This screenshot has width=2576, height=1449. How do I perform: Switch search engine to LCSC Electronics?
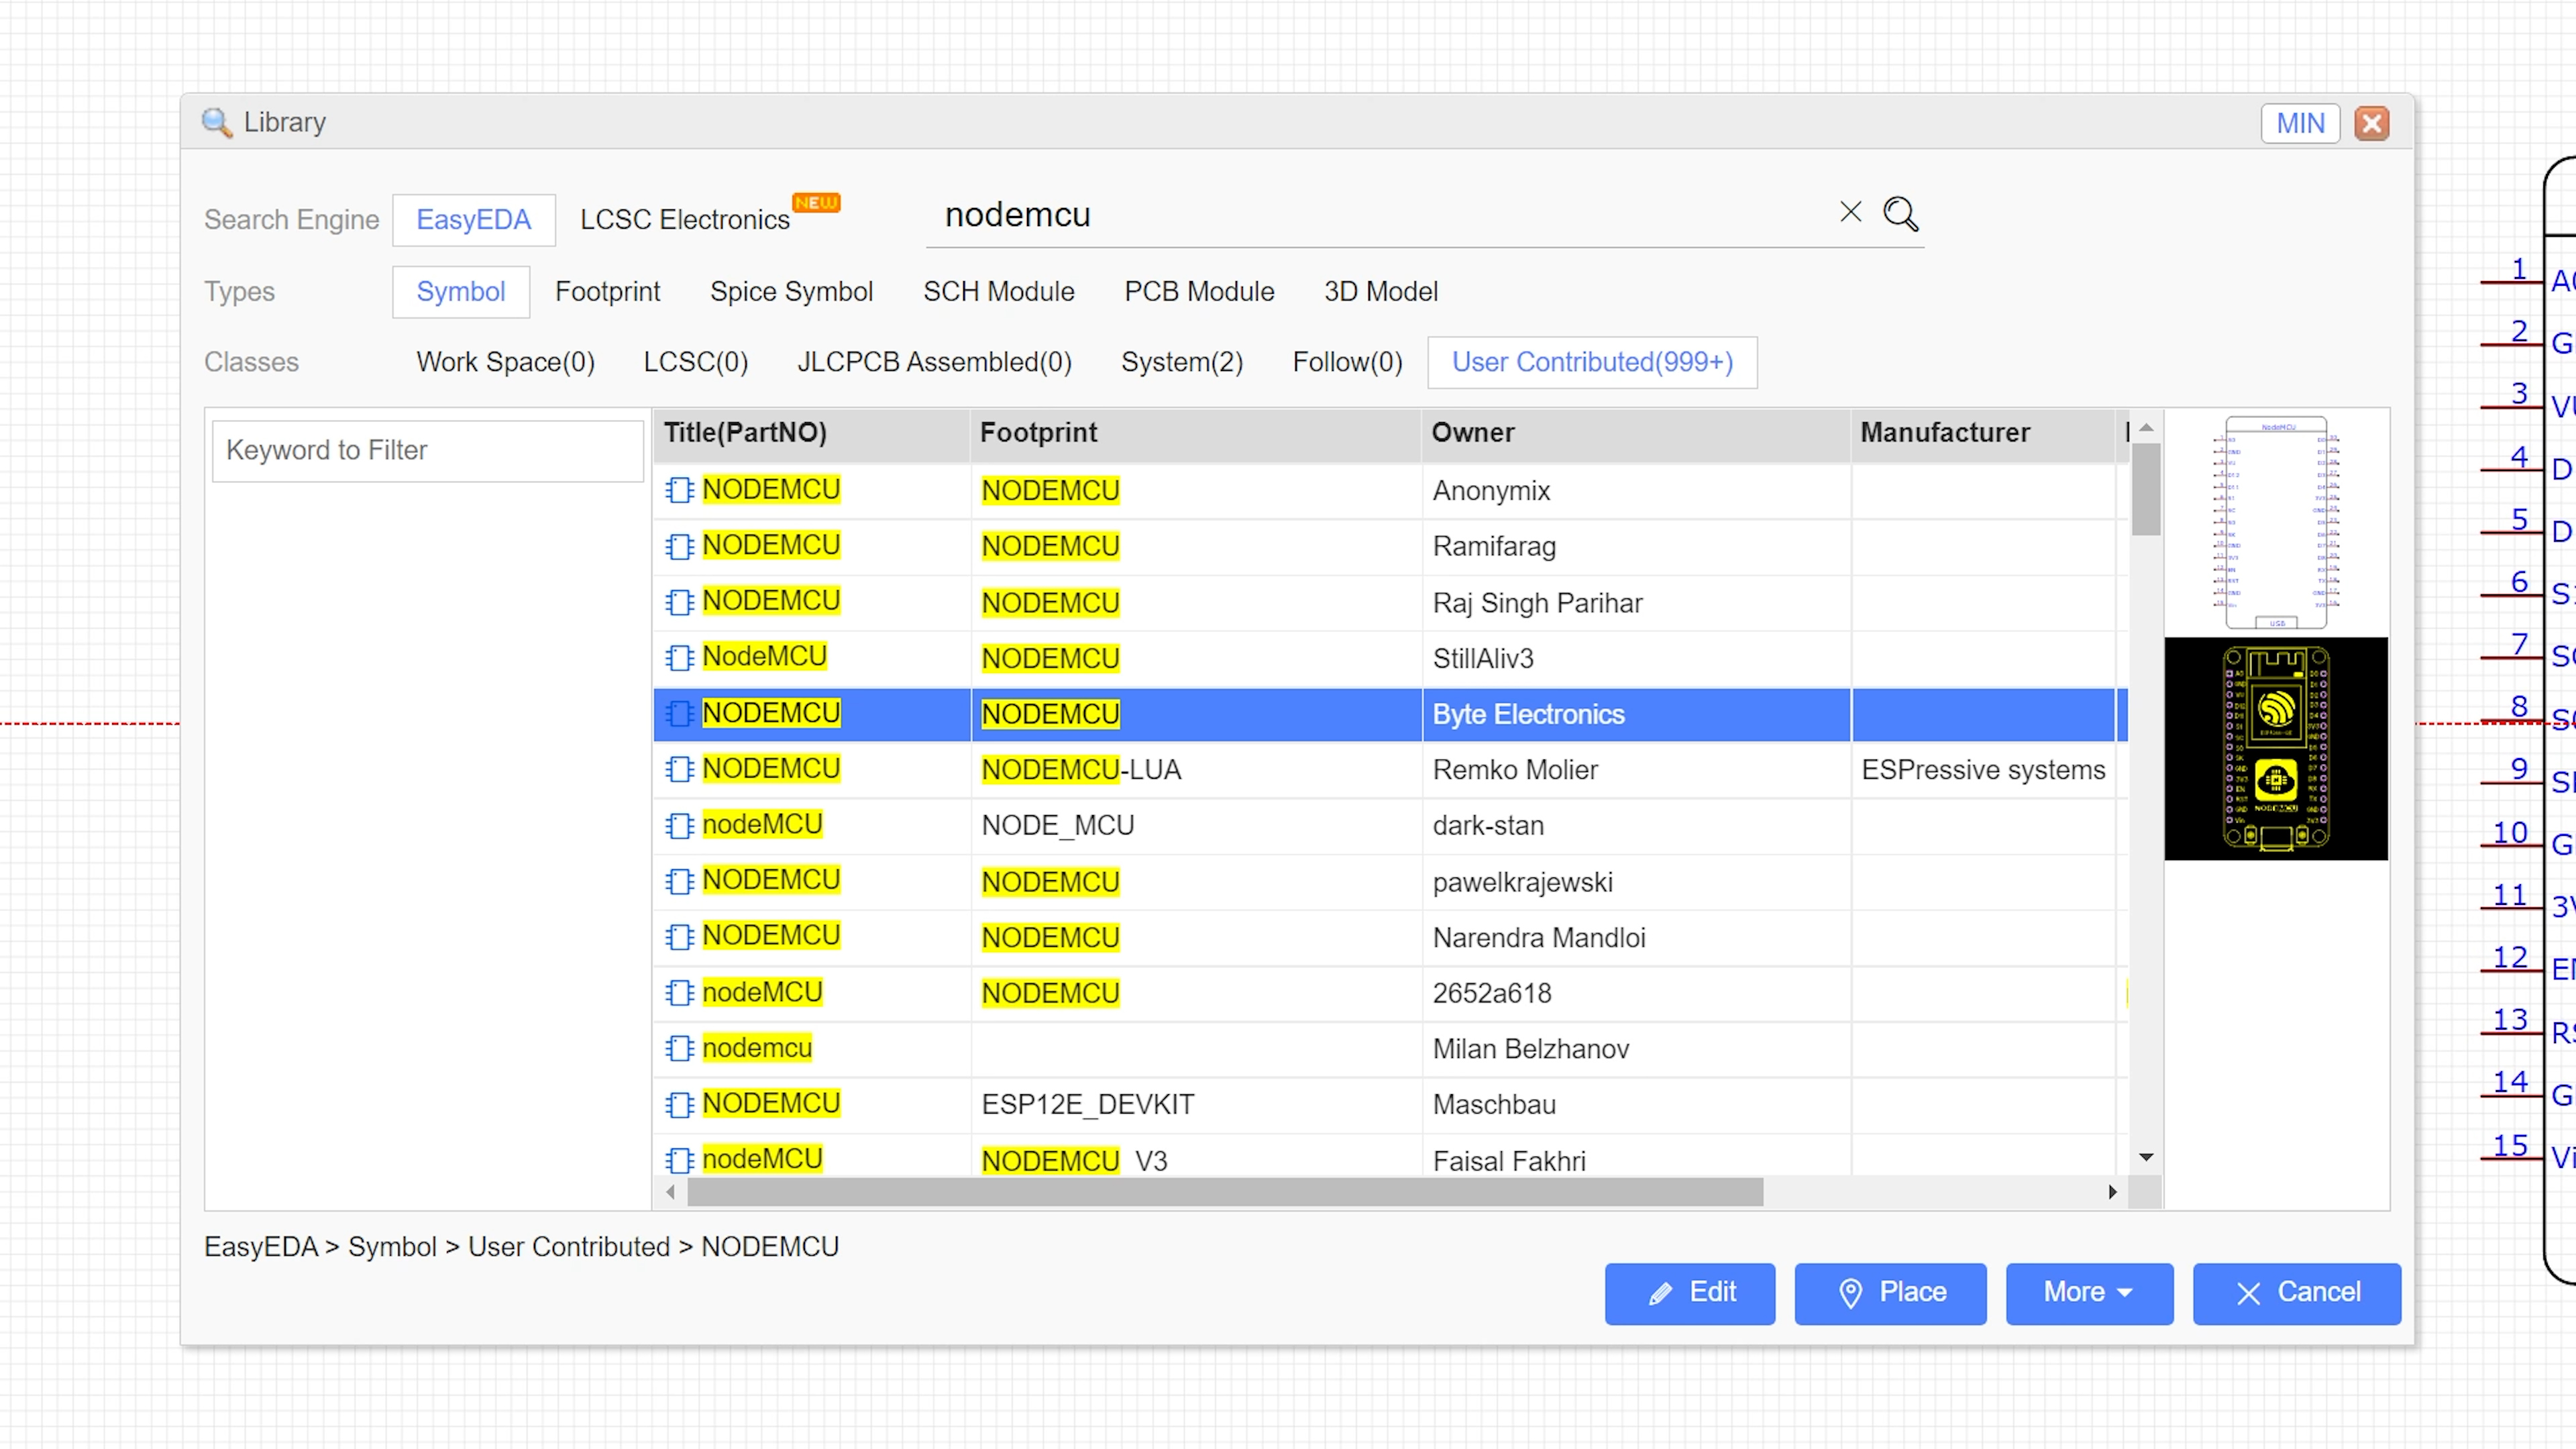[x=685, y=220]
